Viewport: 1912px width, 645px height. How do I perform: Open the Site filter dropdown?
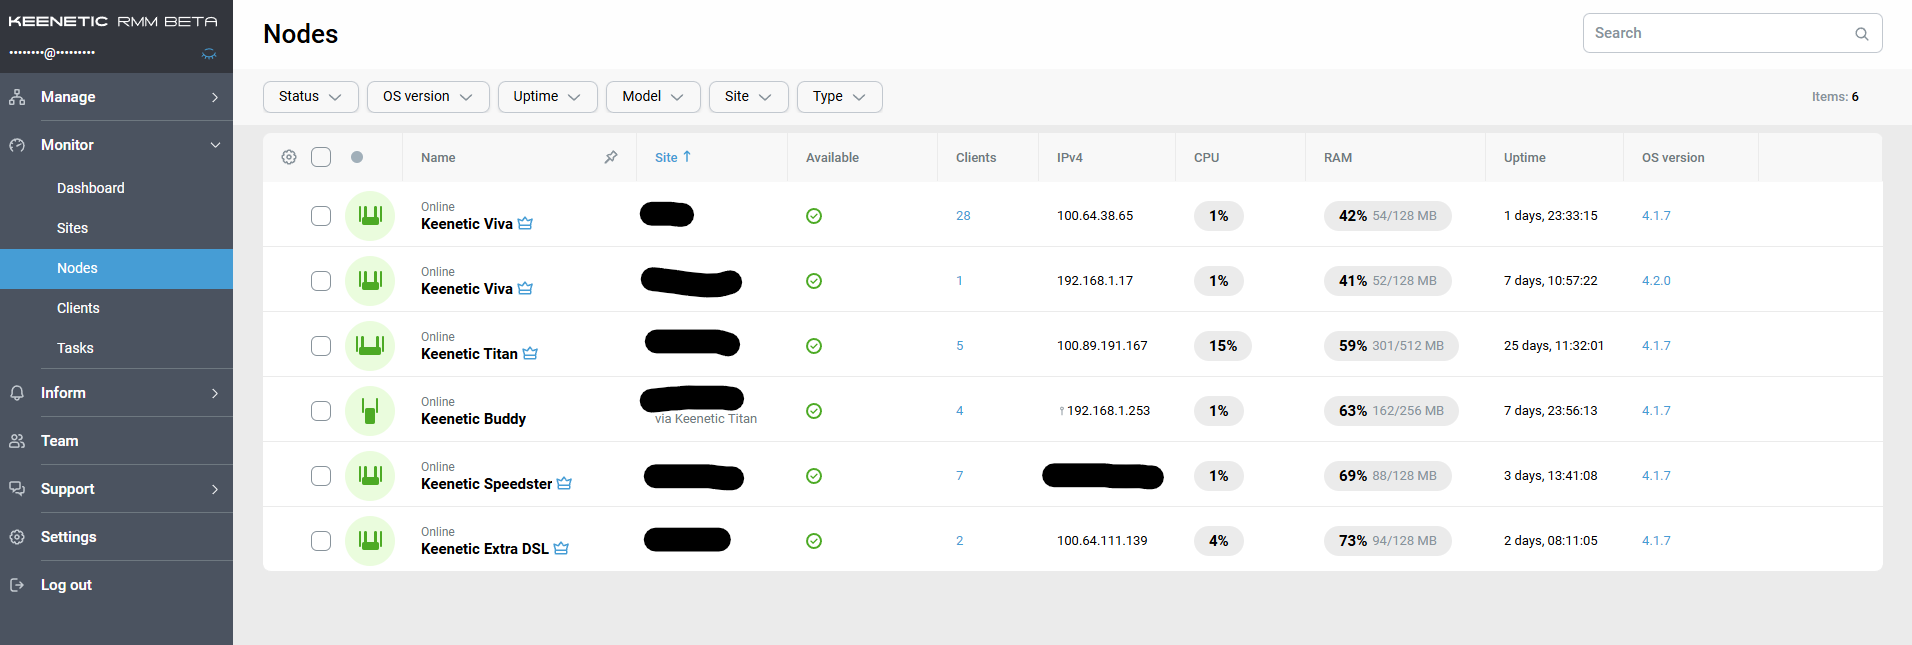click(x=749, y=97)
